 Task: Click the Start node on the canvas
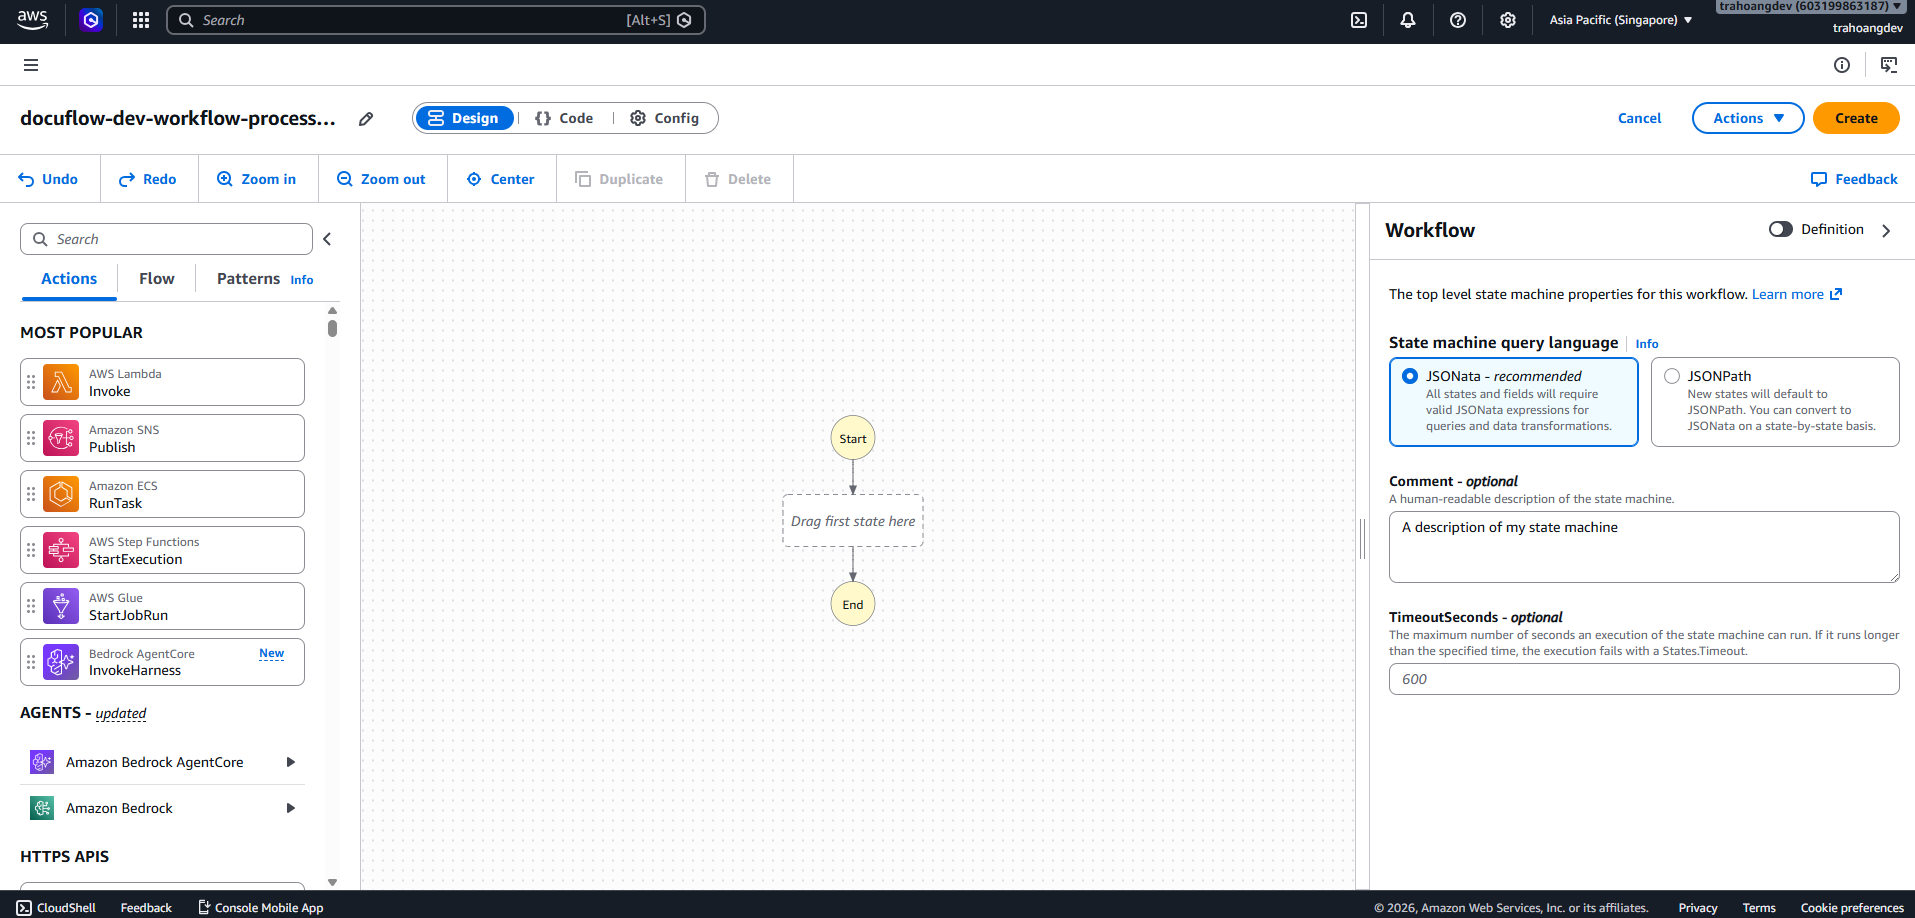click(x=853, y=438)
